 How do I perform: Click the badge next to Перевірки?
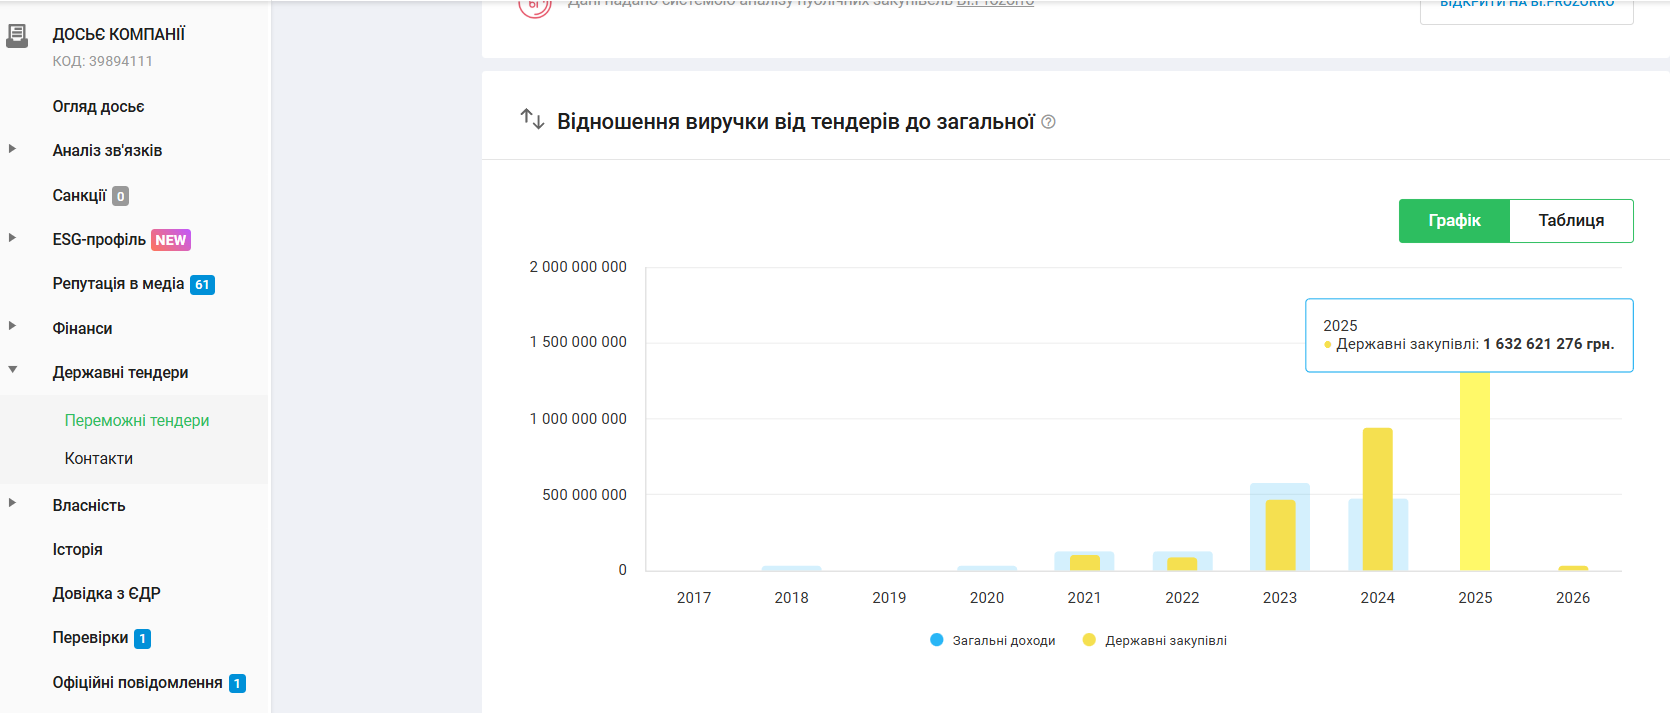143,639
